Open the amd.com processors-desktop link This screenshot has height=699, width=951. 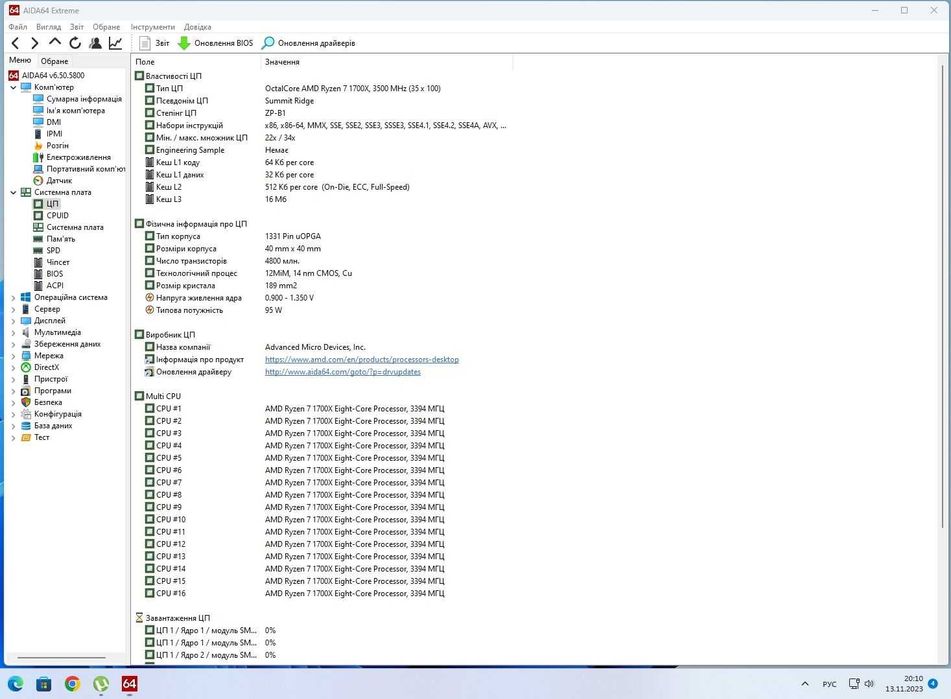[x=361, y=360]
